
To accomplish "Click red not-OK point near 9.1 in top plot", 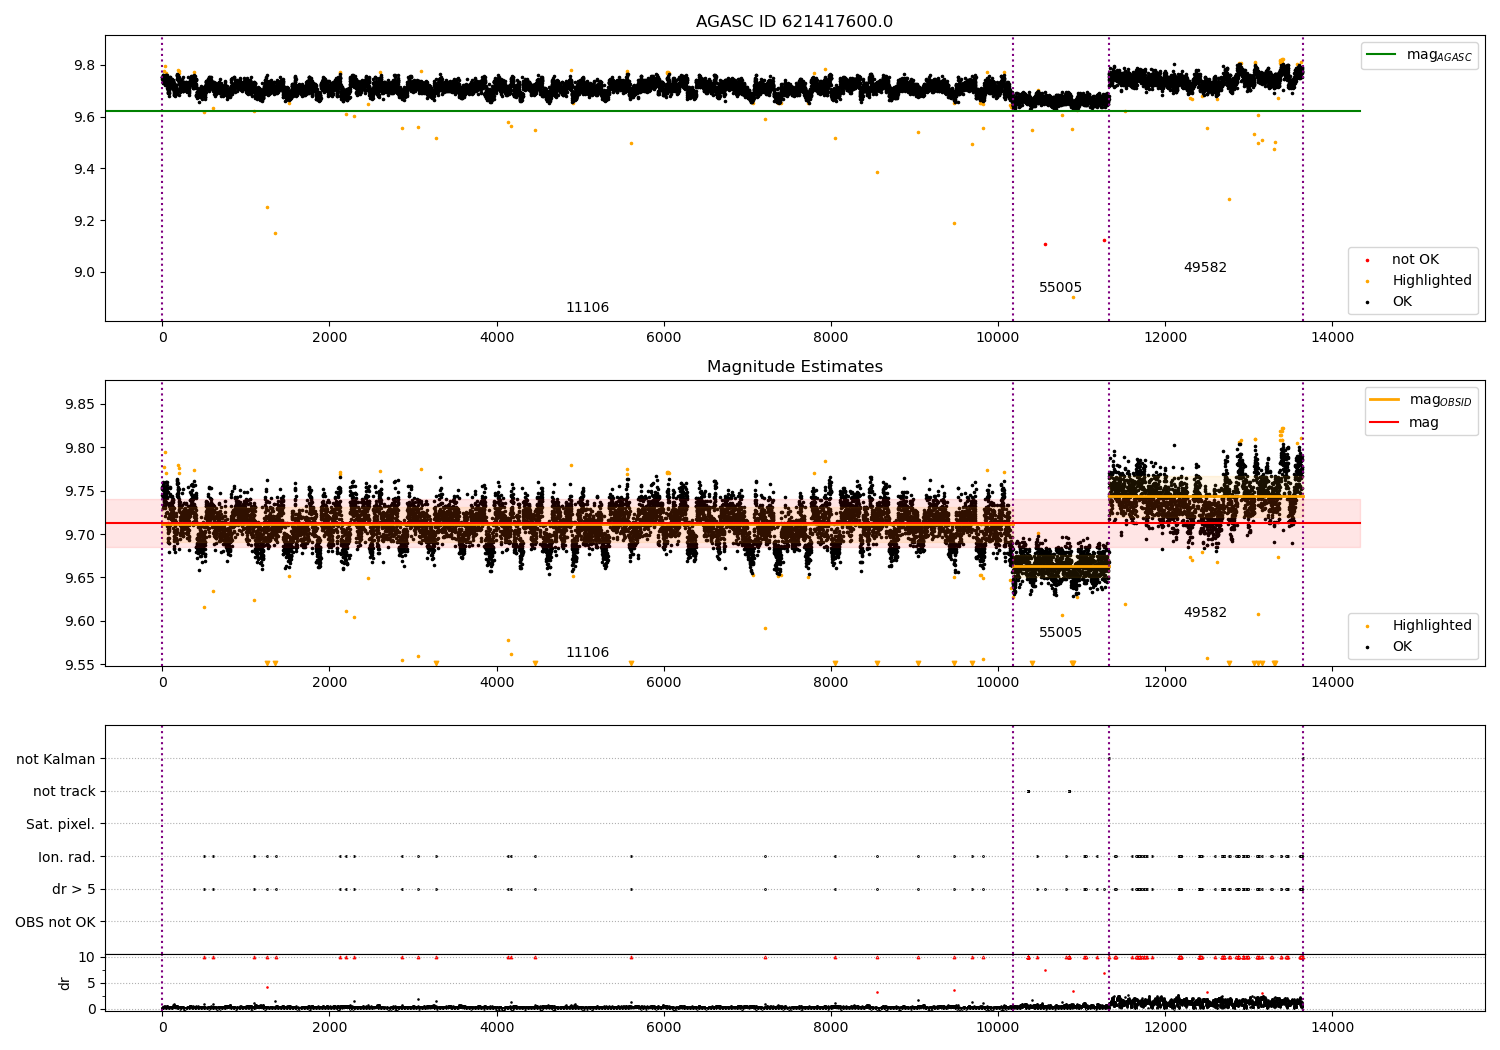I will pos(1045,244).
